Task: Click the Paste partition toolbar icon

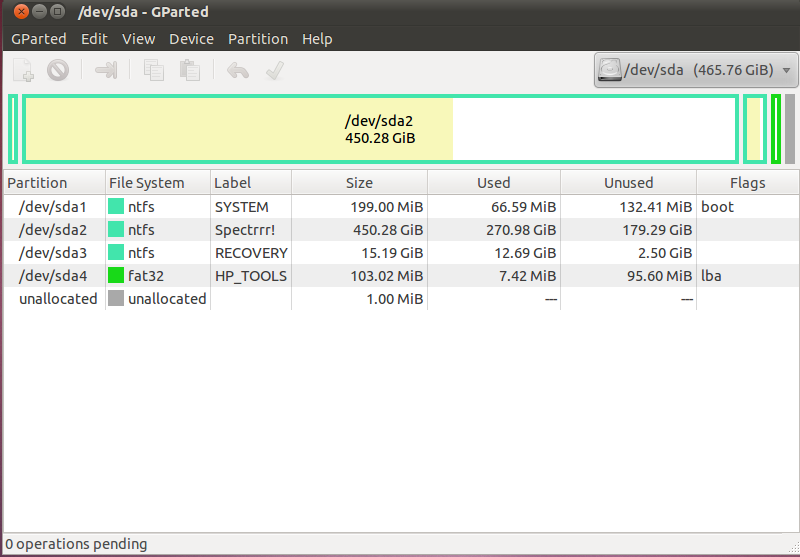Action: 189,70
